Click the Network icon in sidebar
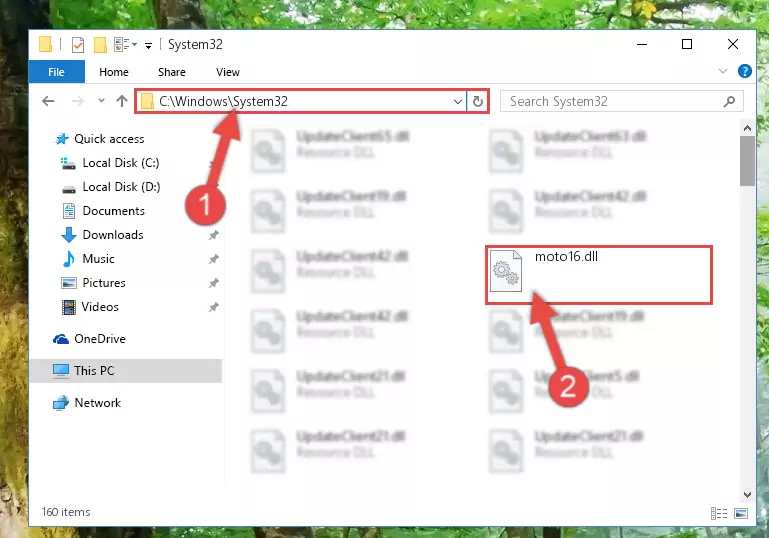The image size is (769, 538). coord(61,403)
